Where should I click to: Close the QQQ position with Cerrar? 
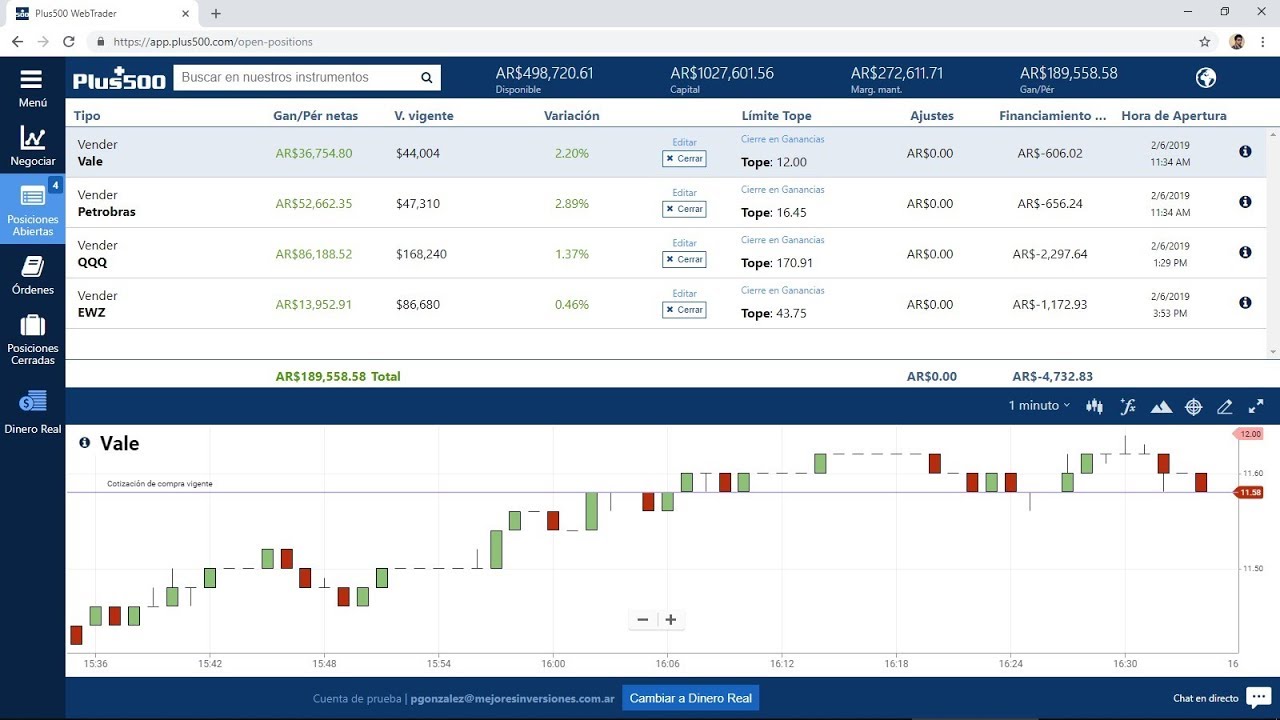684,259
